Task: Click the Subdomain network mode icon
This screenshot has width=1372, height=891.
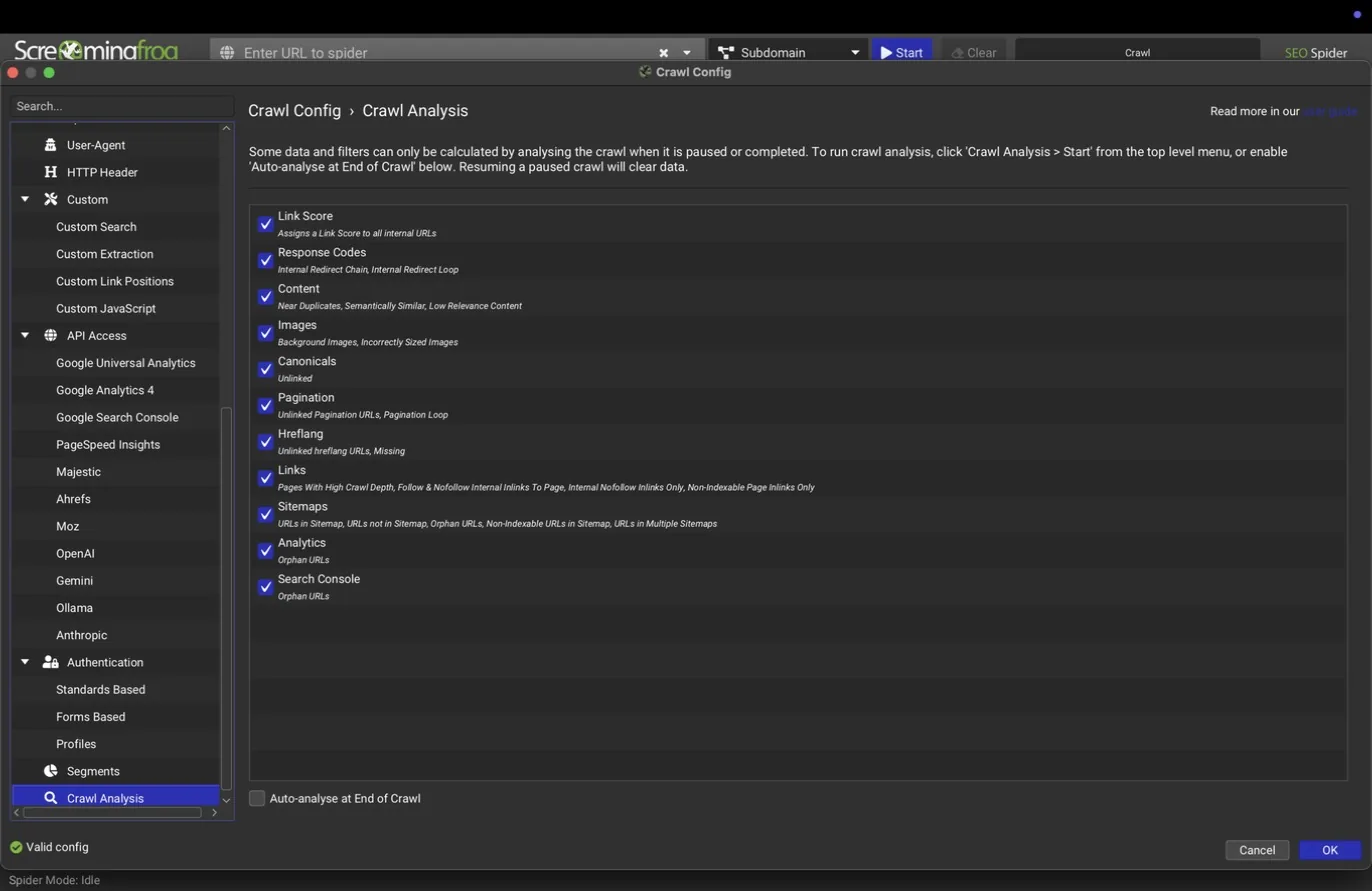Action: pos(726,52)
